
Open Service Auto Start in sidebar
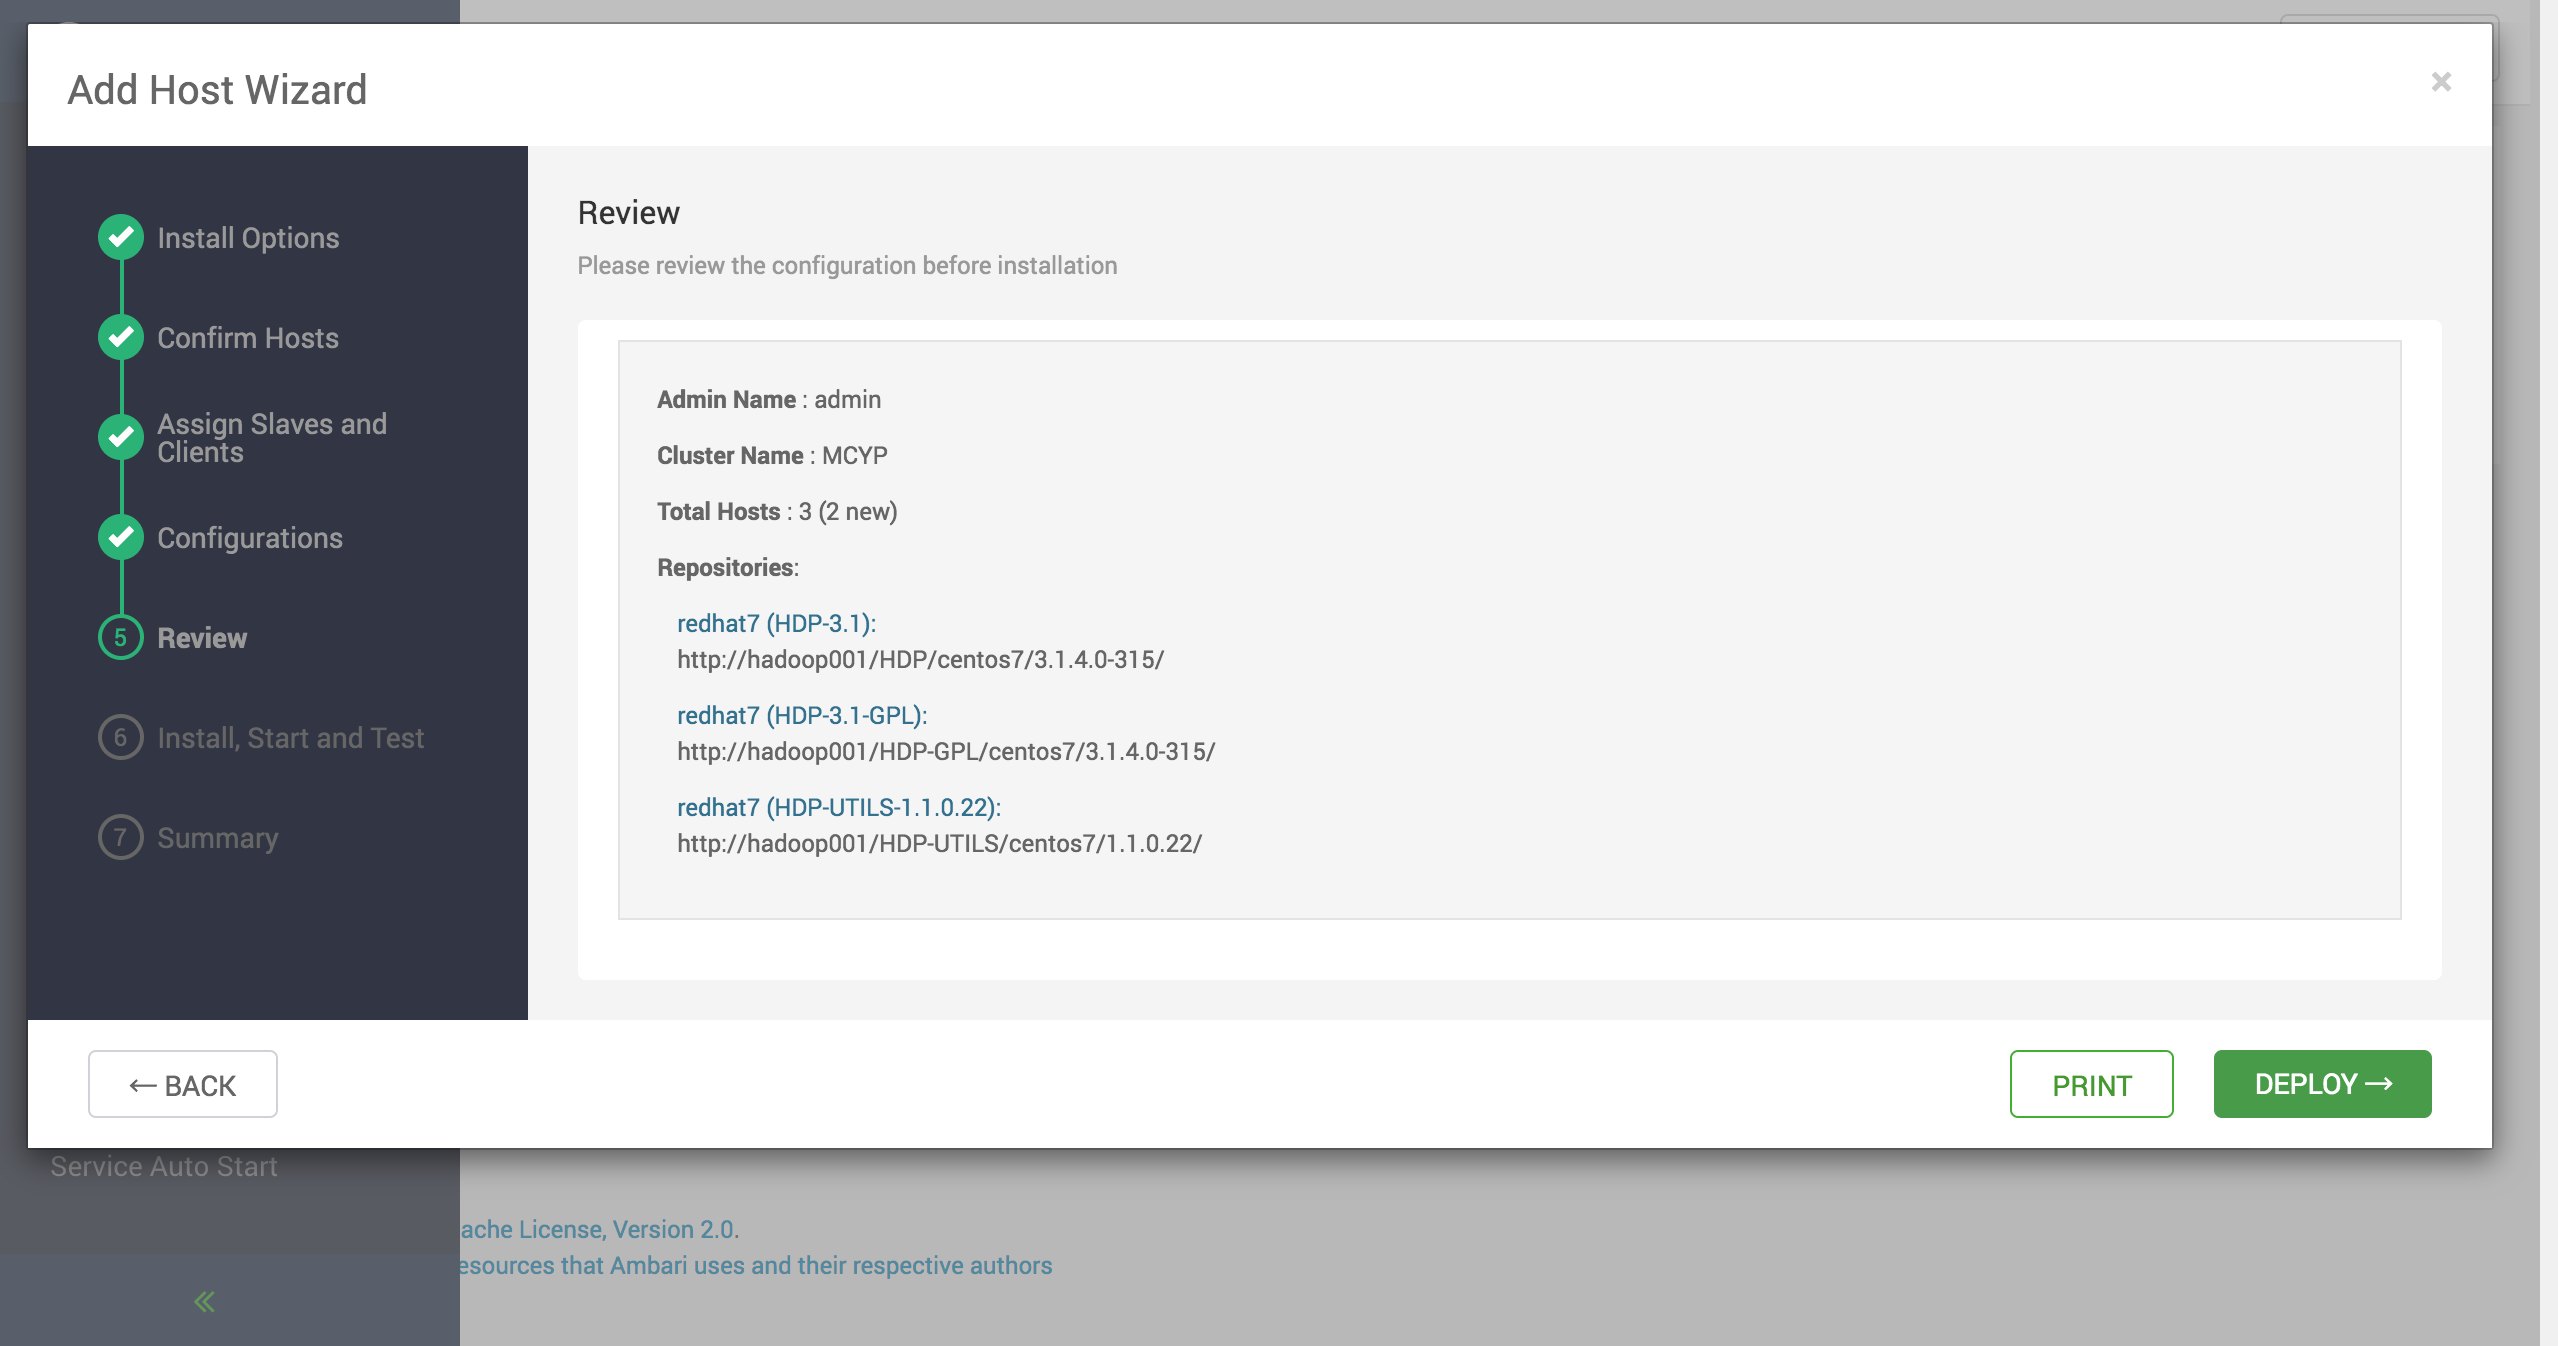point(164,1166)
